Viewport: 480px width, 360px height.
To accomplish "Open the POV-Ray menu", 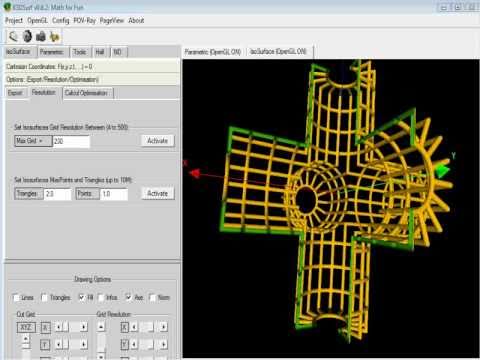I will [x=84, y=21].
